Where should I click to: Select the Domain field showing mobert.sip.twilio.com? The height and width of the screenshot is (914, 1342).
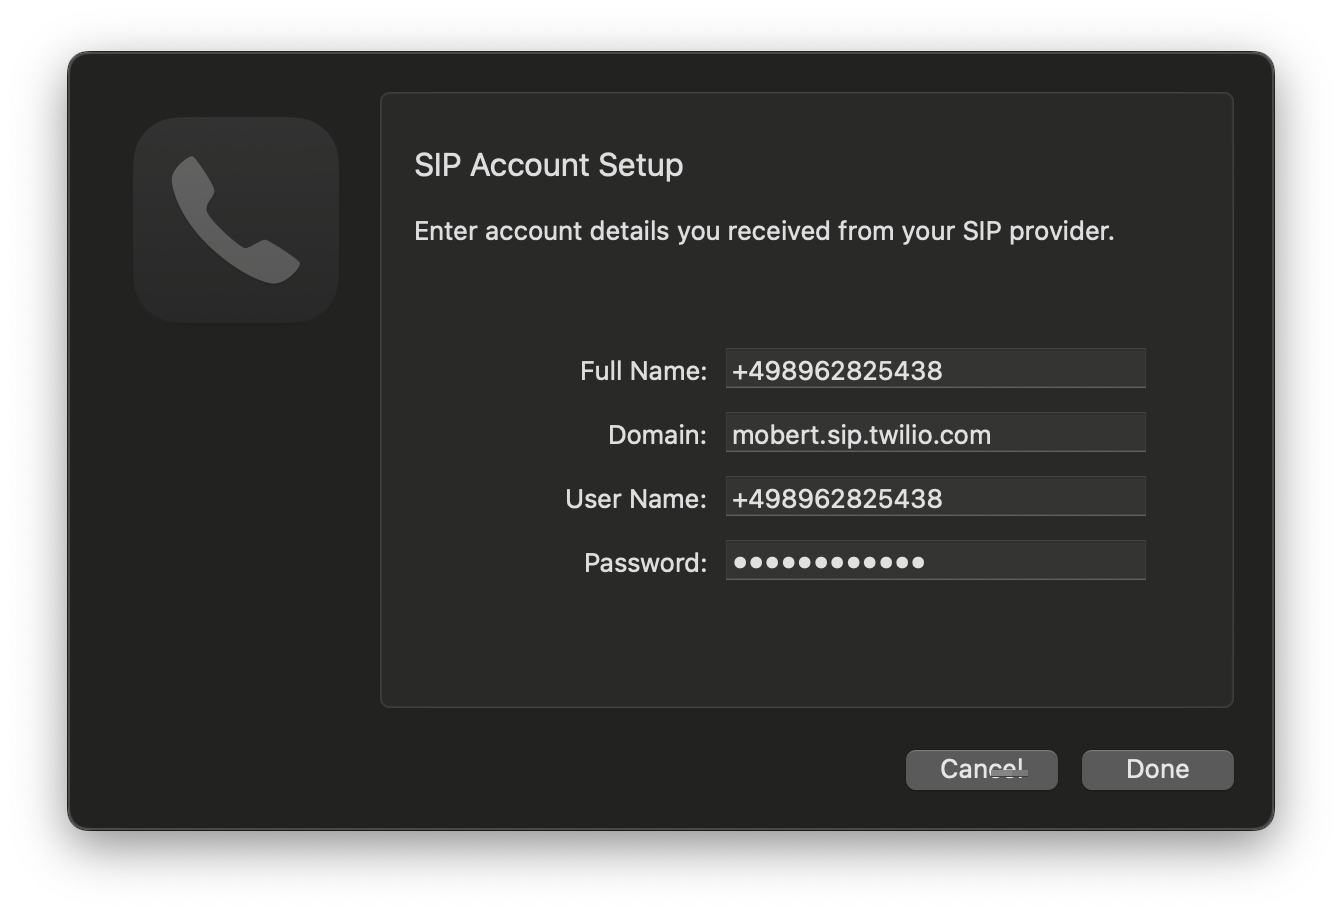[x=935, y=433]
